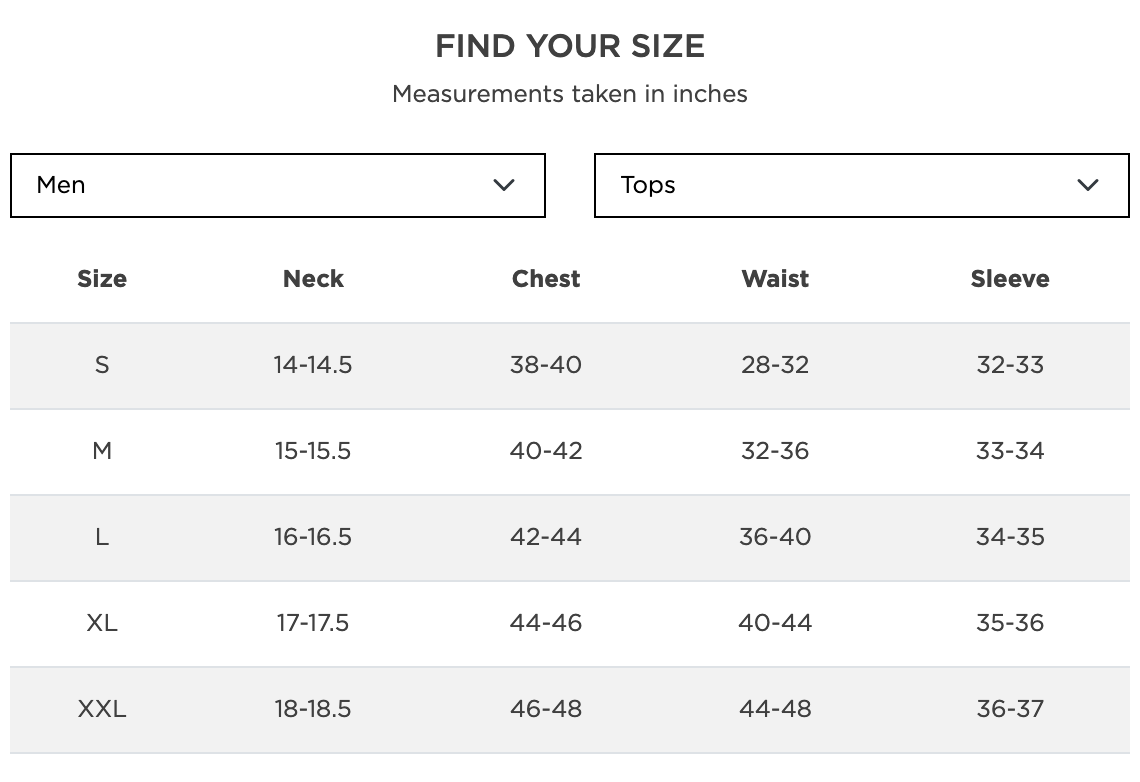Open the Men category dropdown
The width and height of the screenshot is (1140, 782).
[x=277, y=185]
